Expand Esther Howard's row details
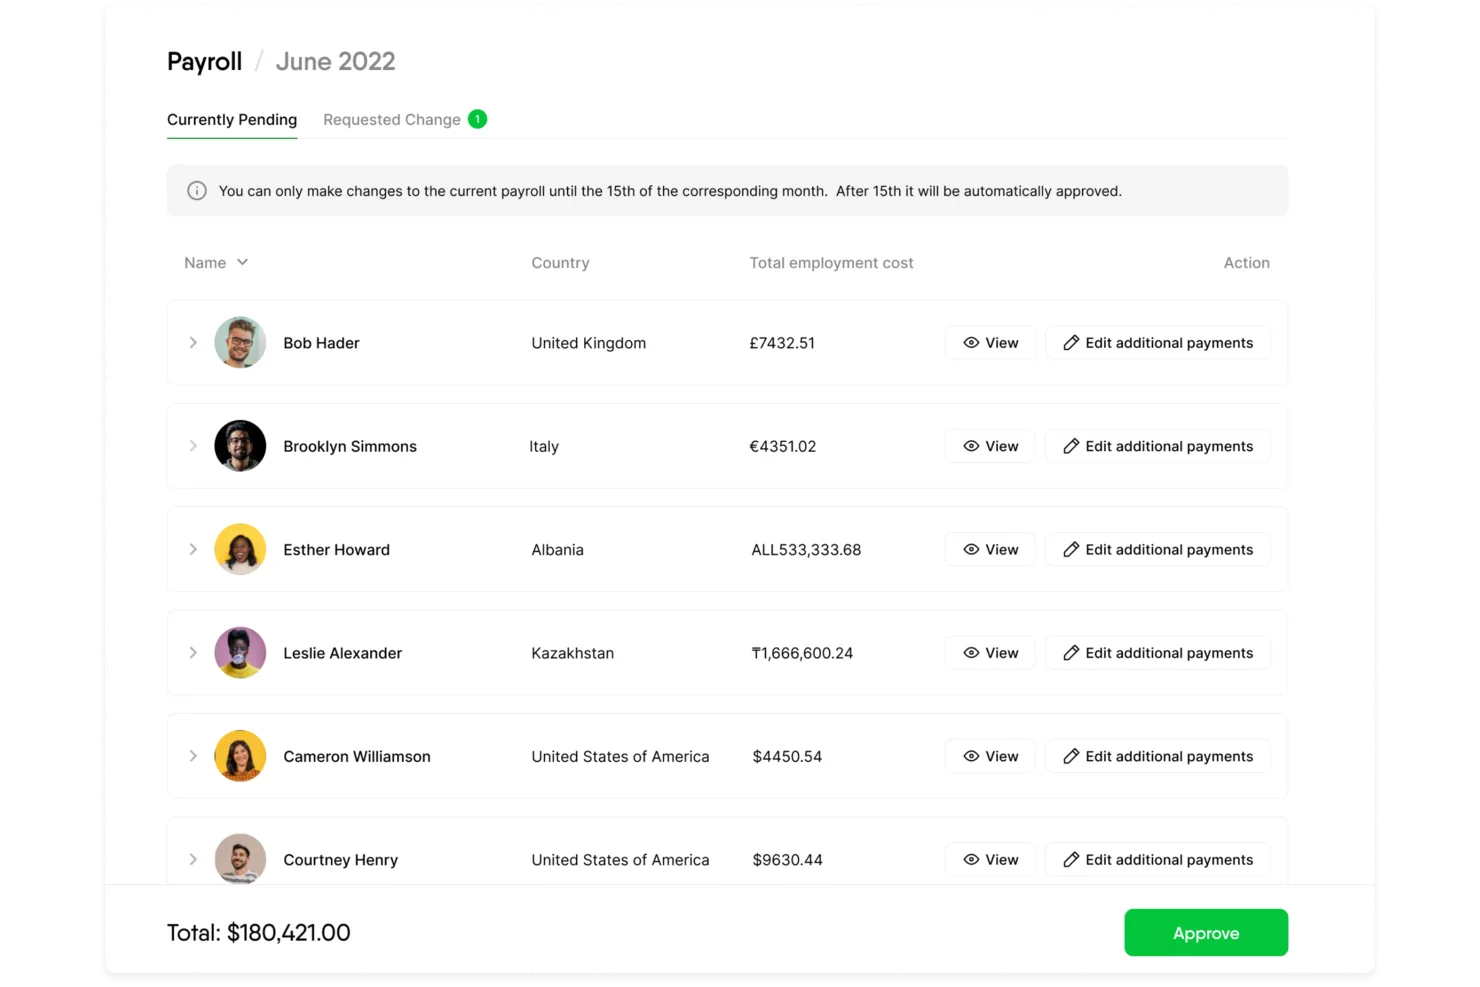This screenshot has height=987, width=1480. [x=193, y=549]
